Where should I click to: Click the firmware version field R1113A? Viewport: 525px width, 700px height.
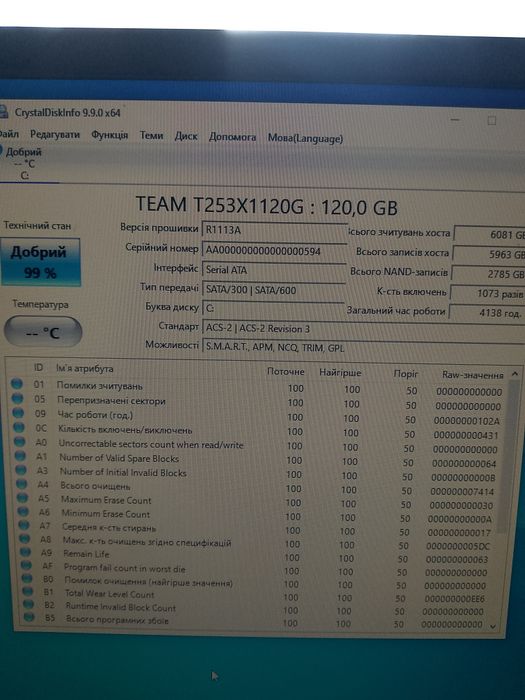coord(274,230)
